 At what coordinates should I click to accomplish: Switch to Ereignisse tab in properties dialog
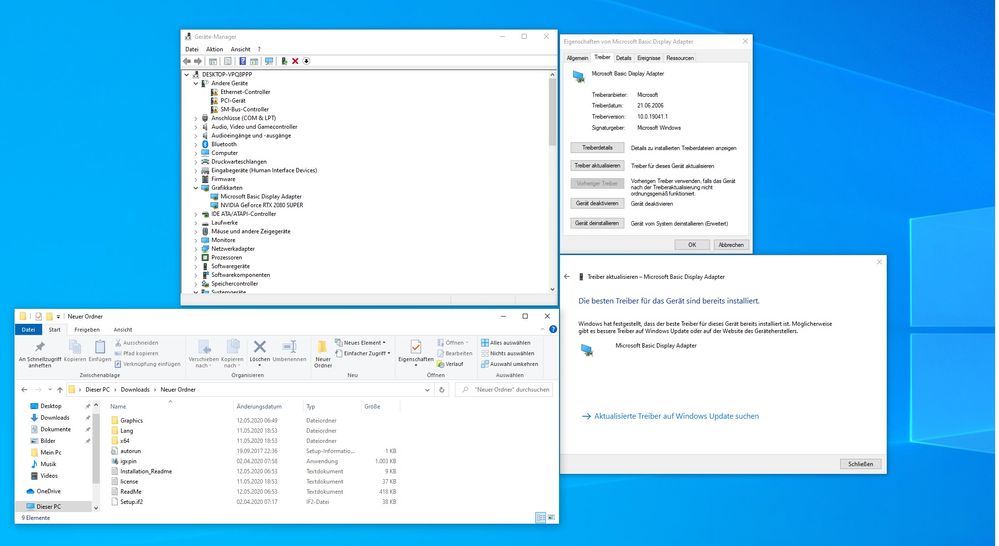point(649,58)
